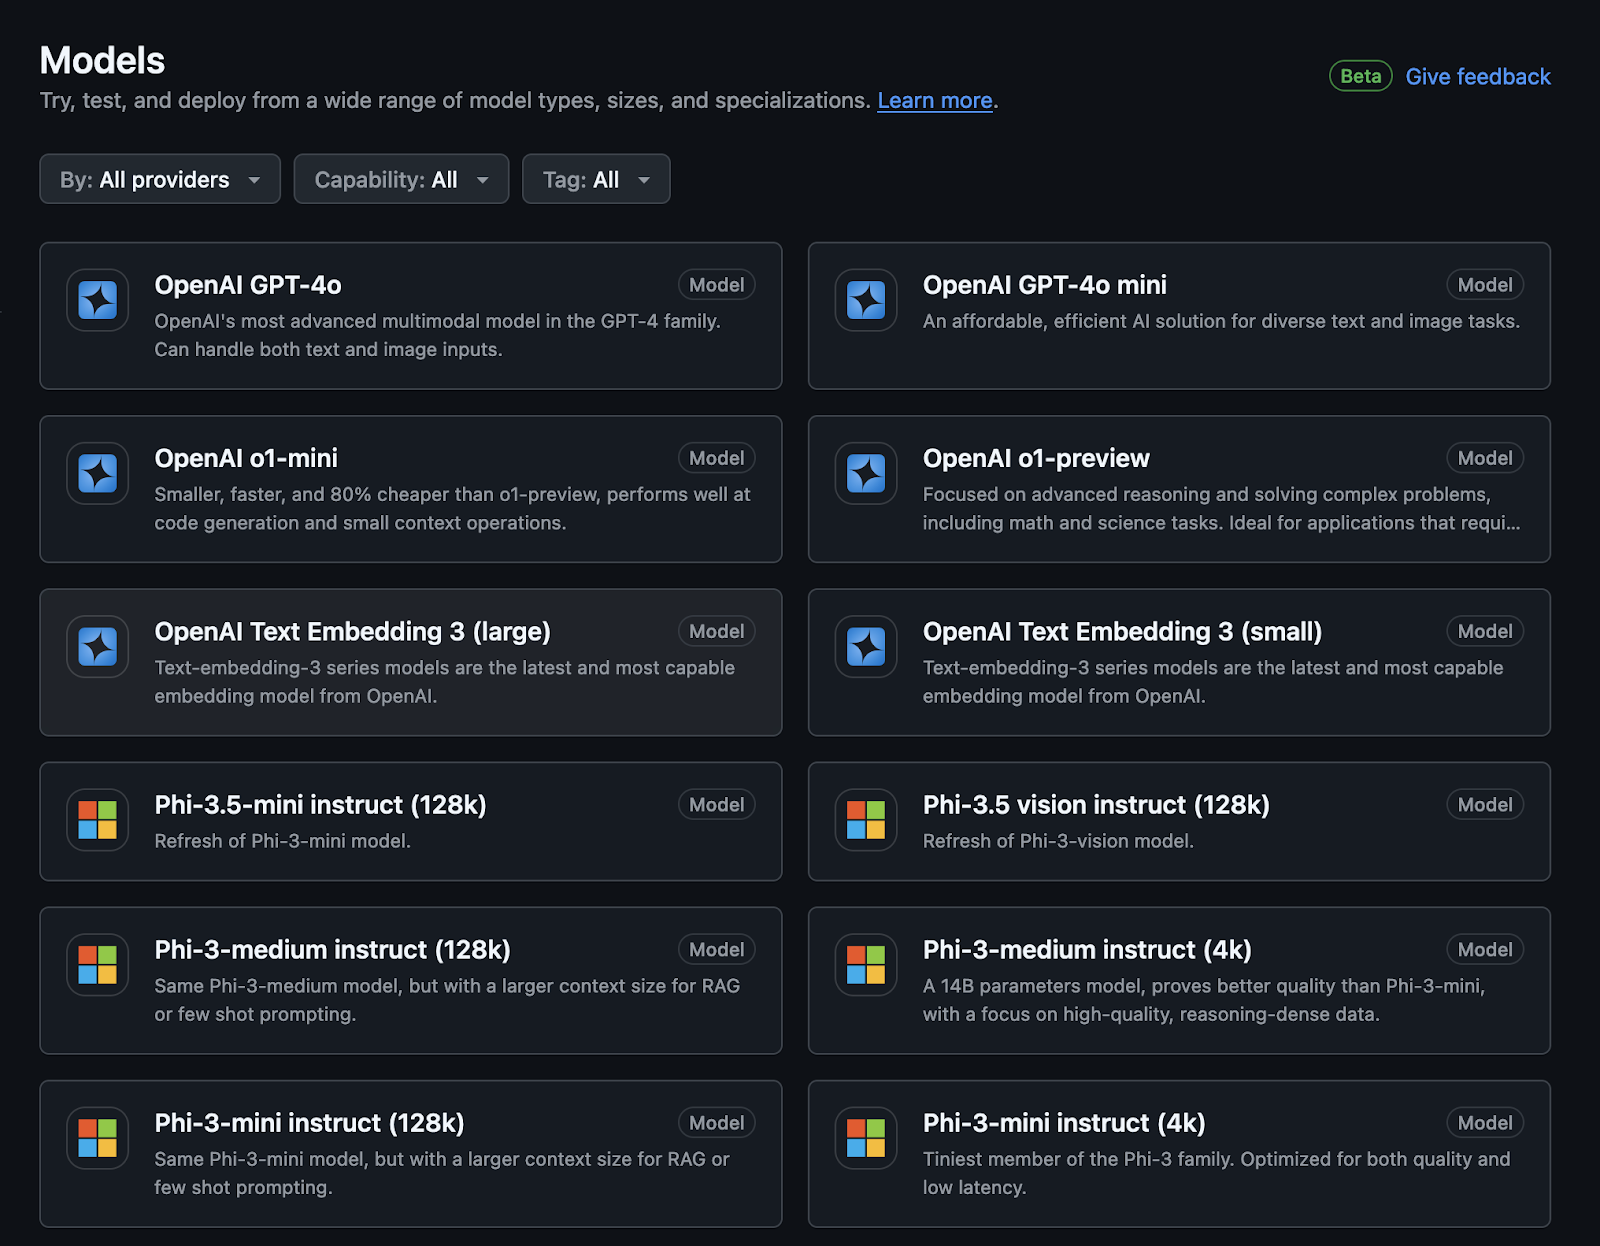Click the Phi-3-medium instruct (4k) Microsoft logo

point(866,965)
